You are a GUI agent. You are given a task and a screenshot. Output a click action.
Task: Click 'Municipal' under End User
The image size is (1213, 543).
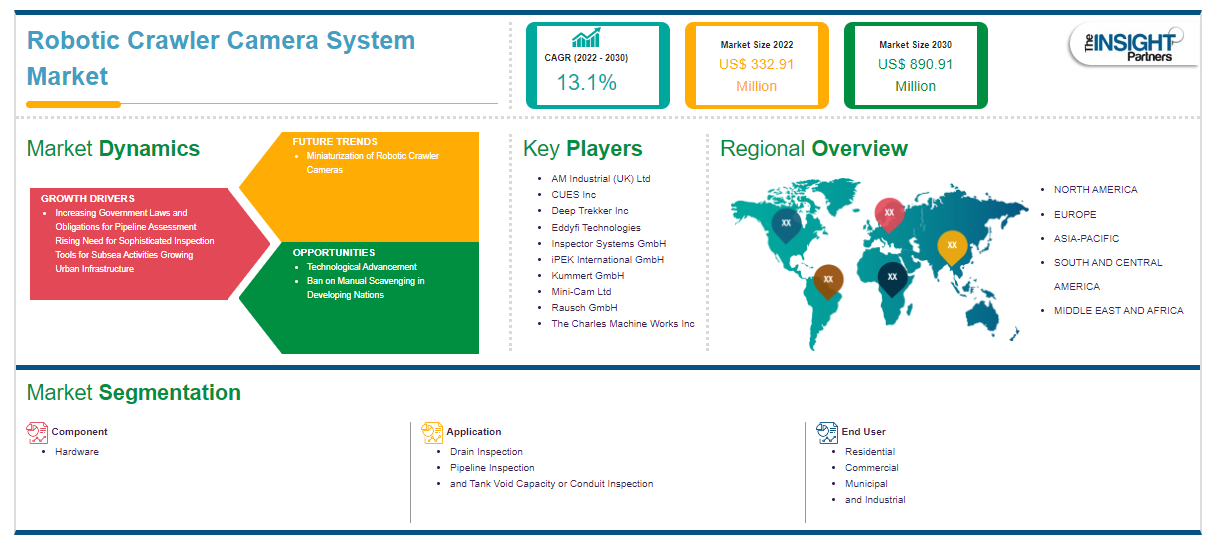tap(866, 484)
